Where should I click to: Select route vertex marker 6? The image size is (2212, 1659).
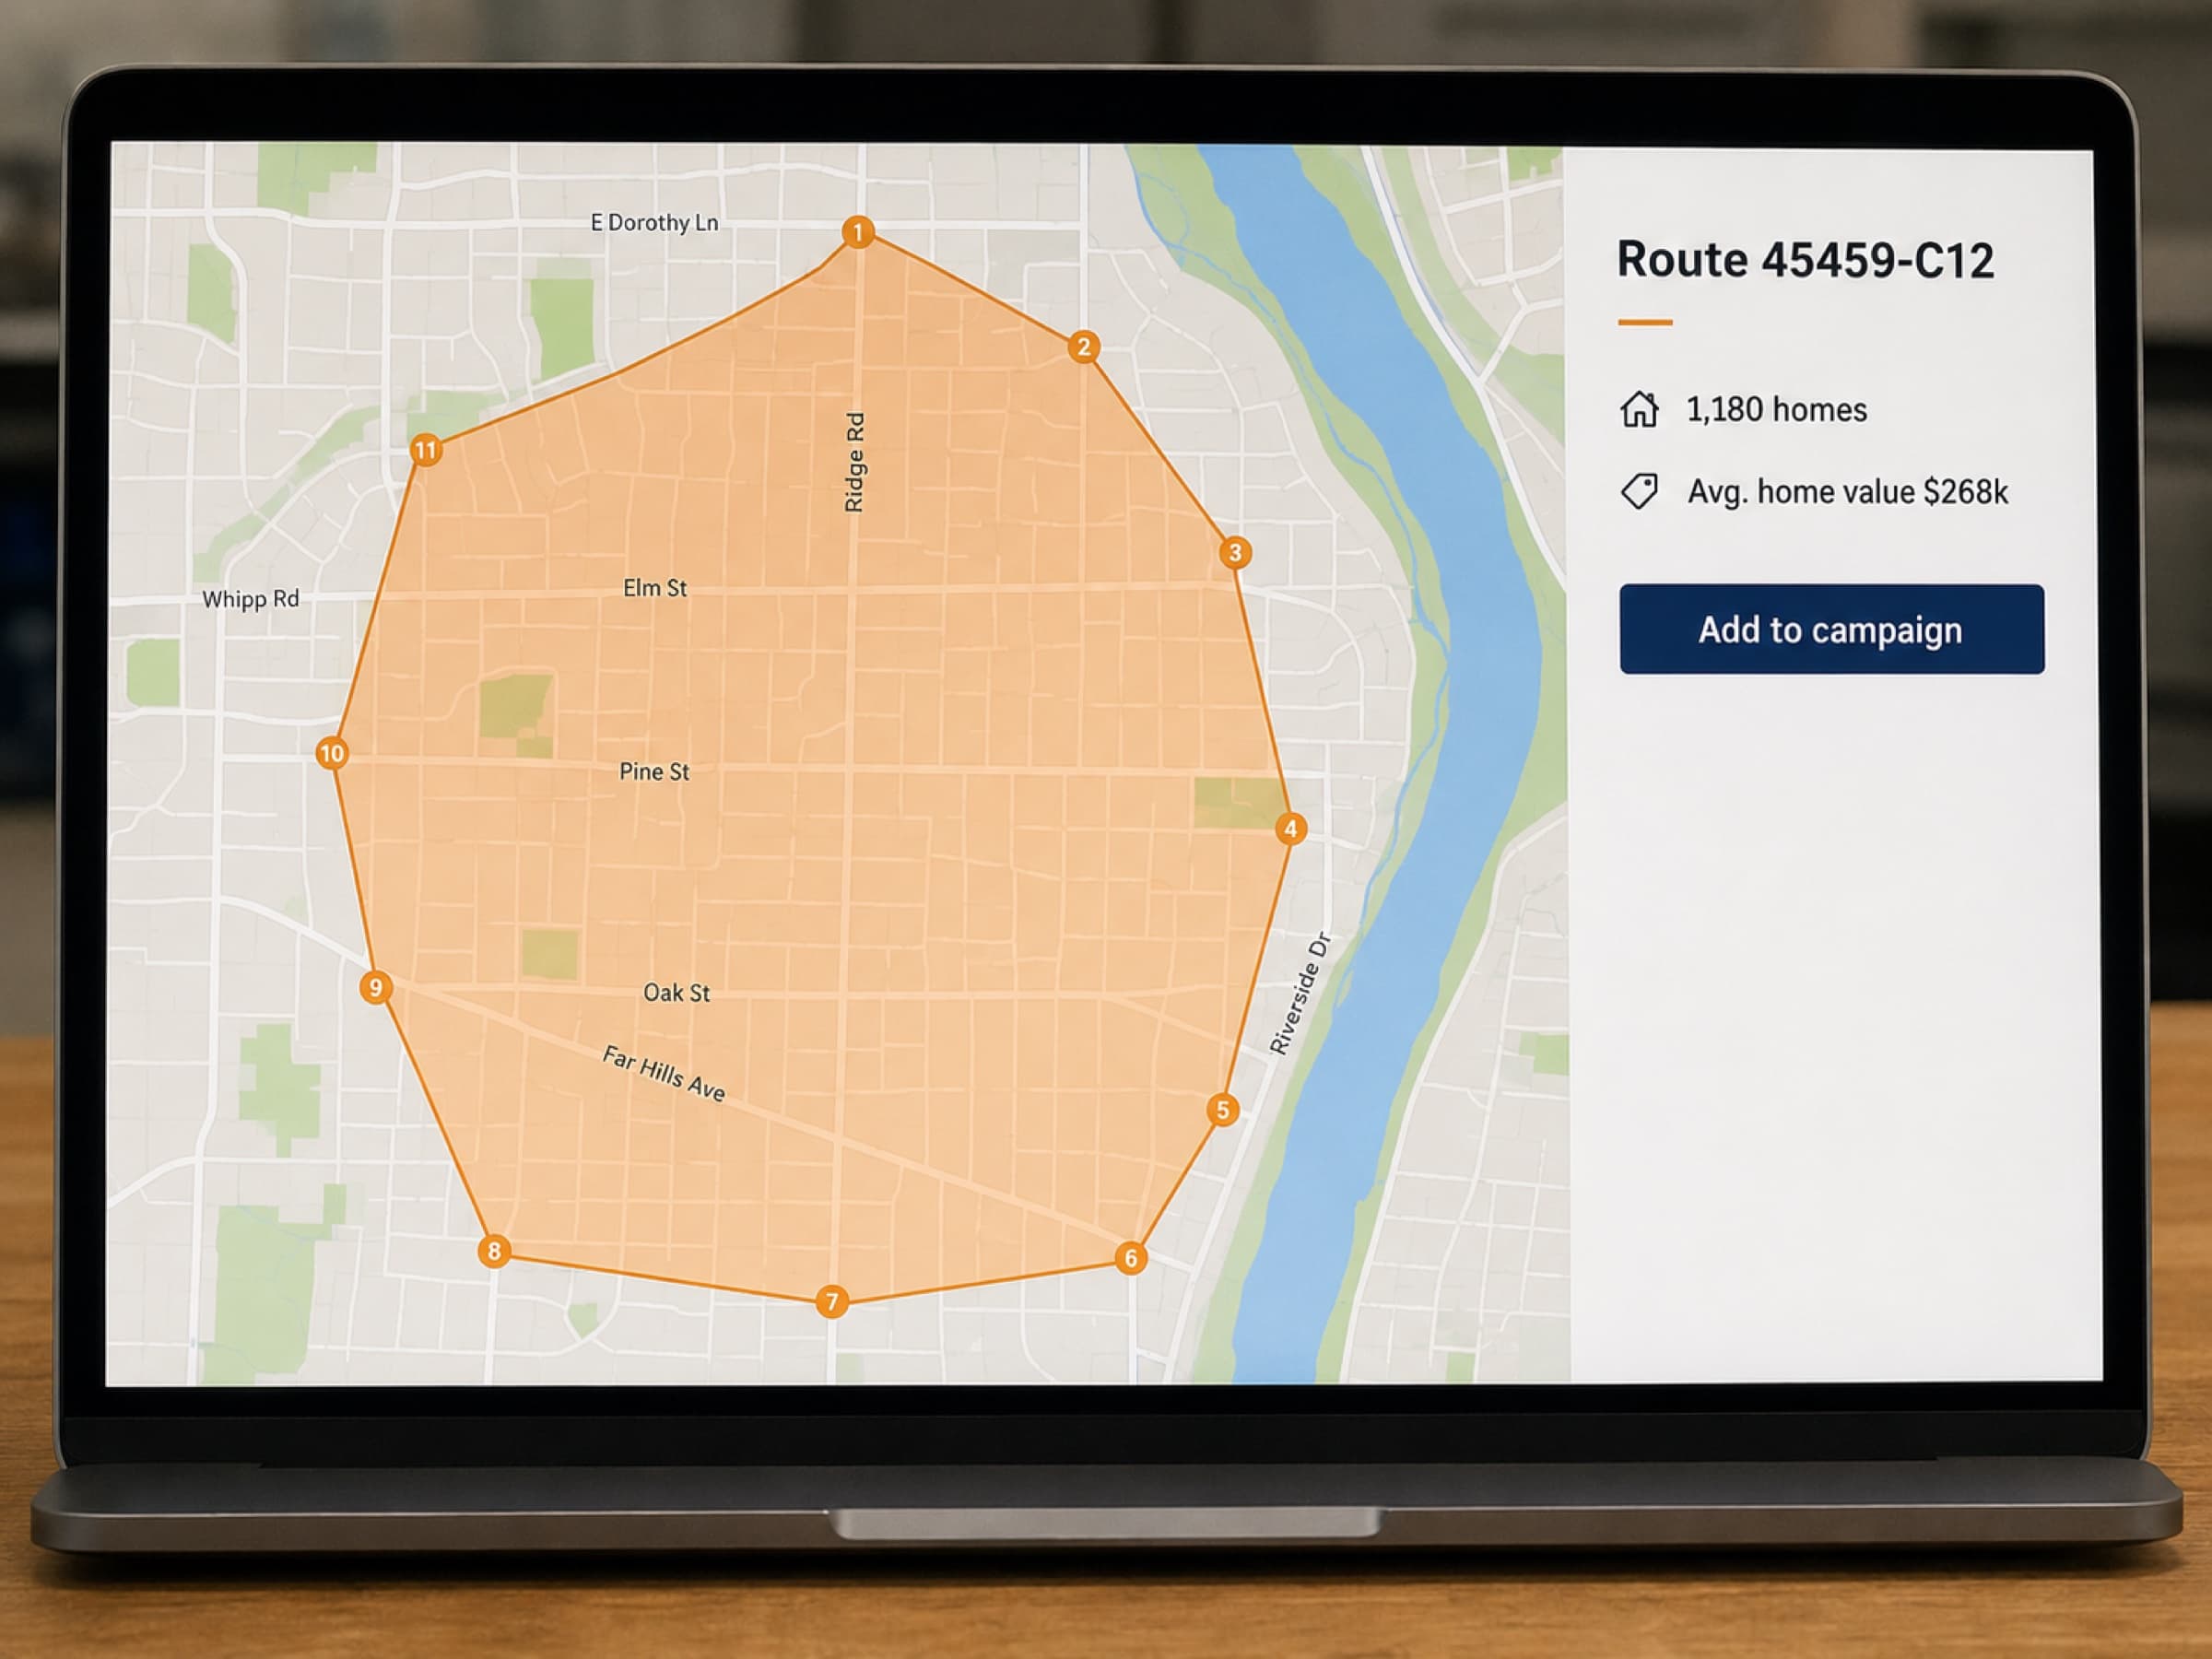[1131, 1258]
